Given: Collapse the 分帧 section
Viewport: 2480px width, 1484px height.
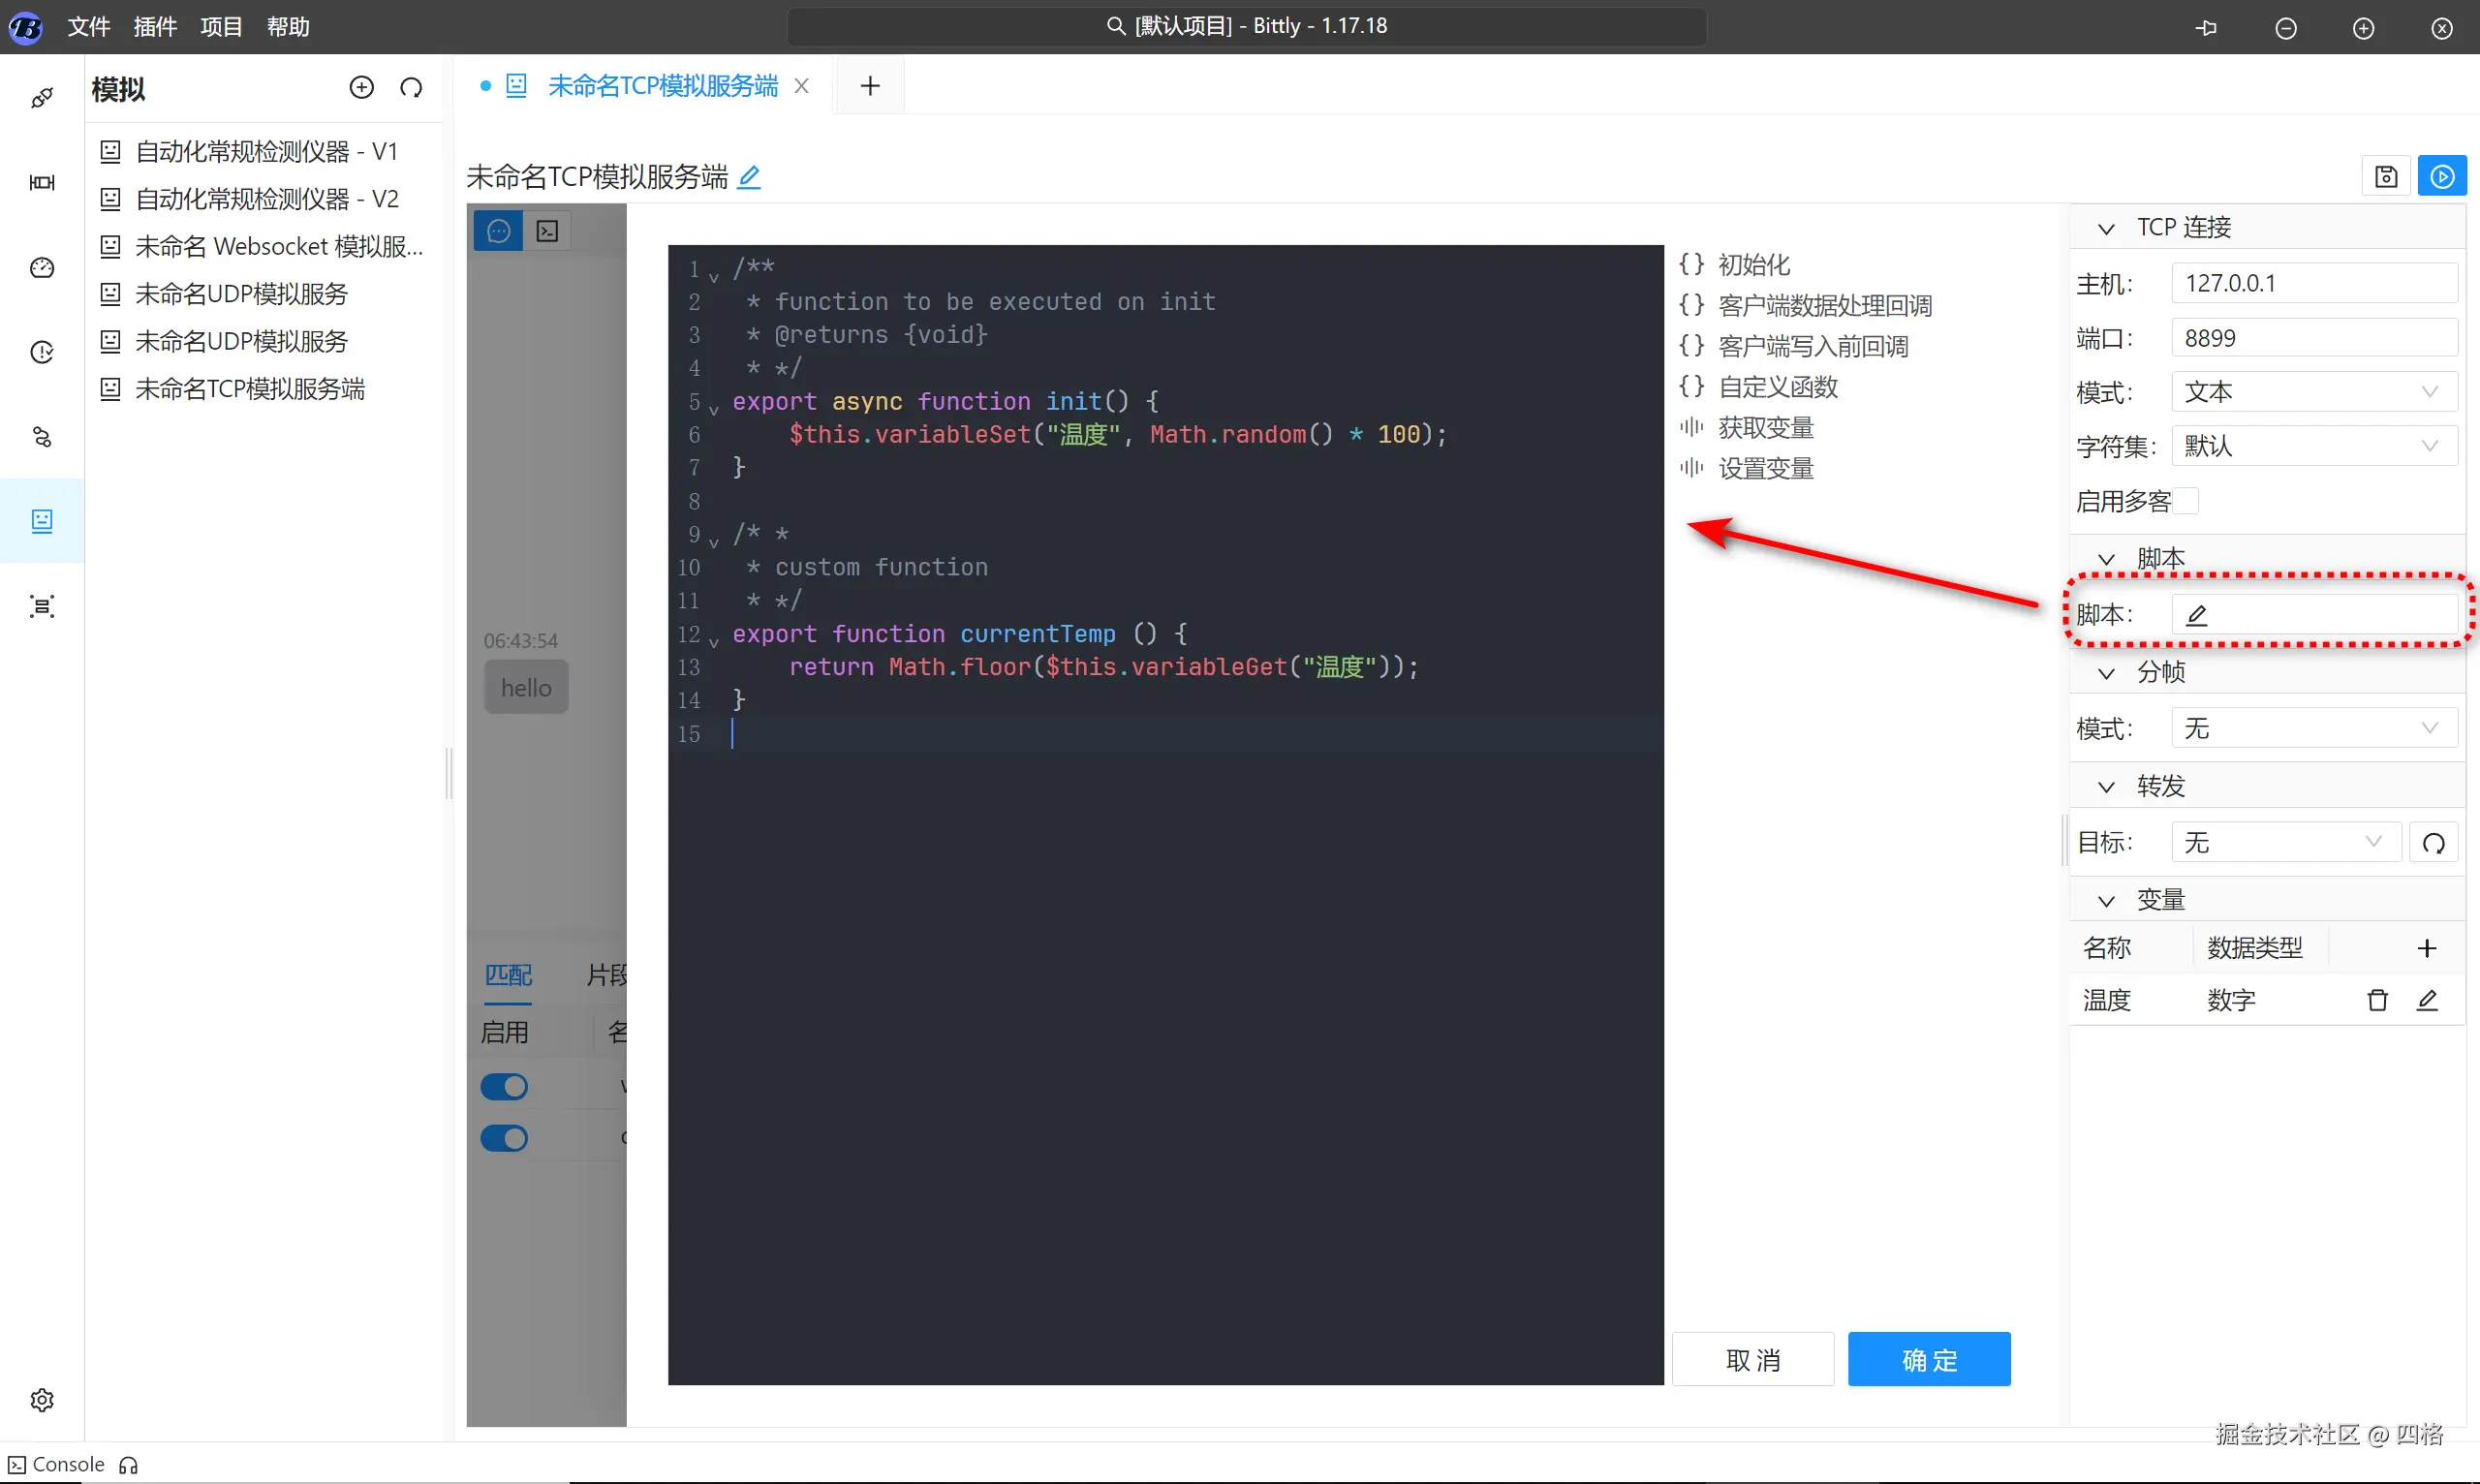Looking at the screenshot, I should pyautogui.click(x=2106, y=673).
